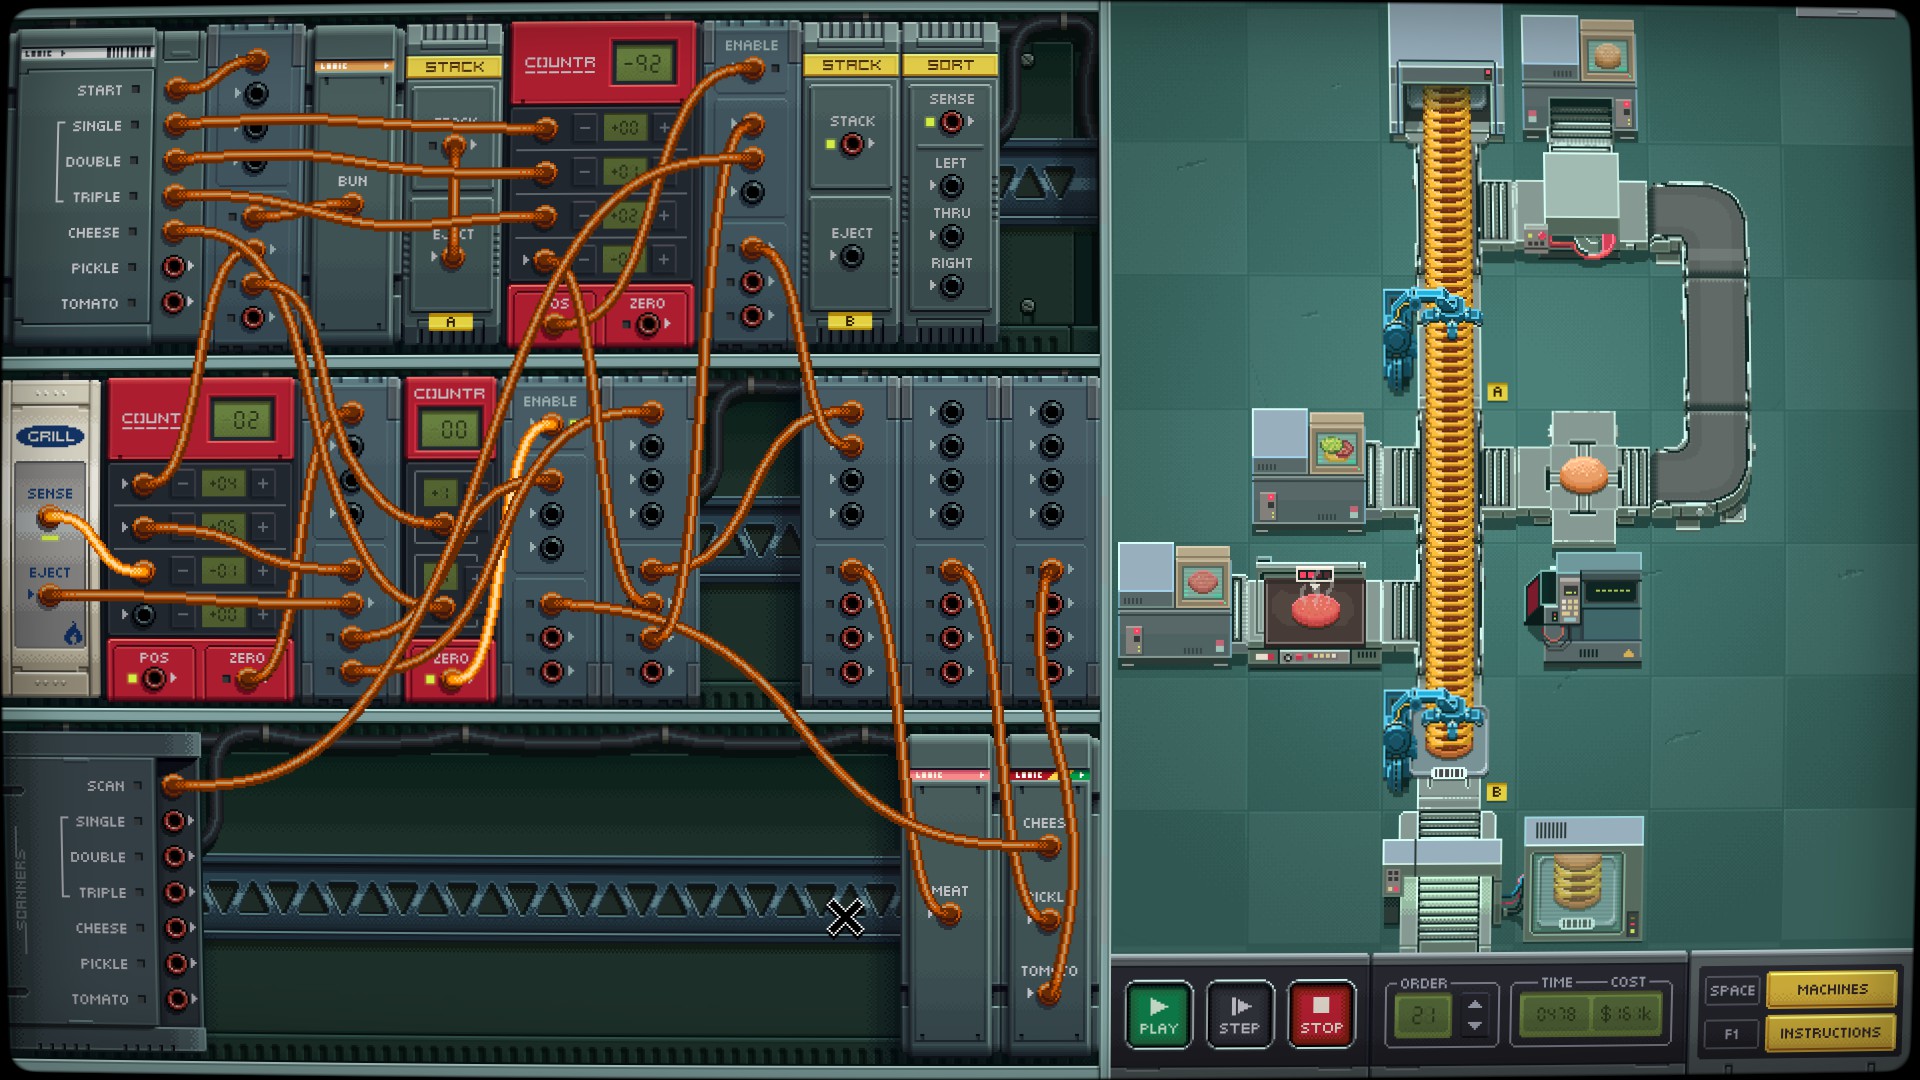Click the grill flame icon
The width and height of the screenshot is (1920, 1080).
73,633
